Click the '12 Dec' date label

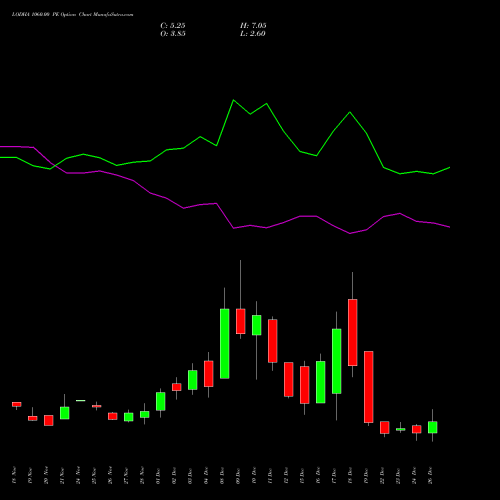pos(286,475)
